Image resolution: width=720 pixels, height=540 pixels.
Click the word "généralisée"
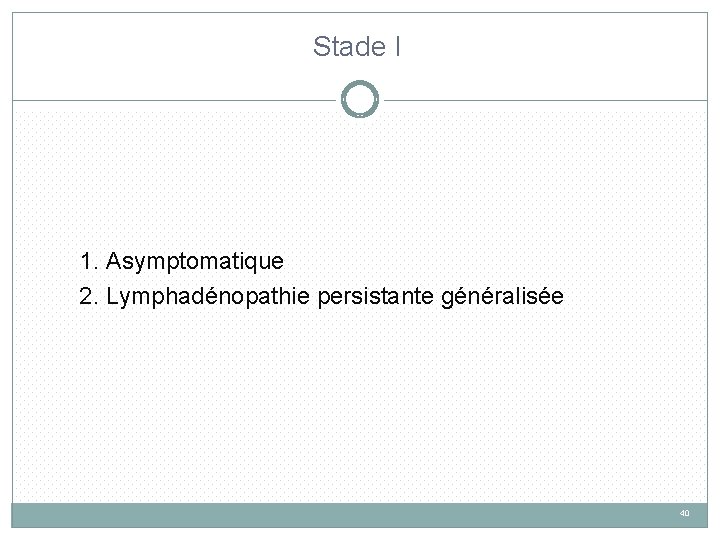(502, 296)
